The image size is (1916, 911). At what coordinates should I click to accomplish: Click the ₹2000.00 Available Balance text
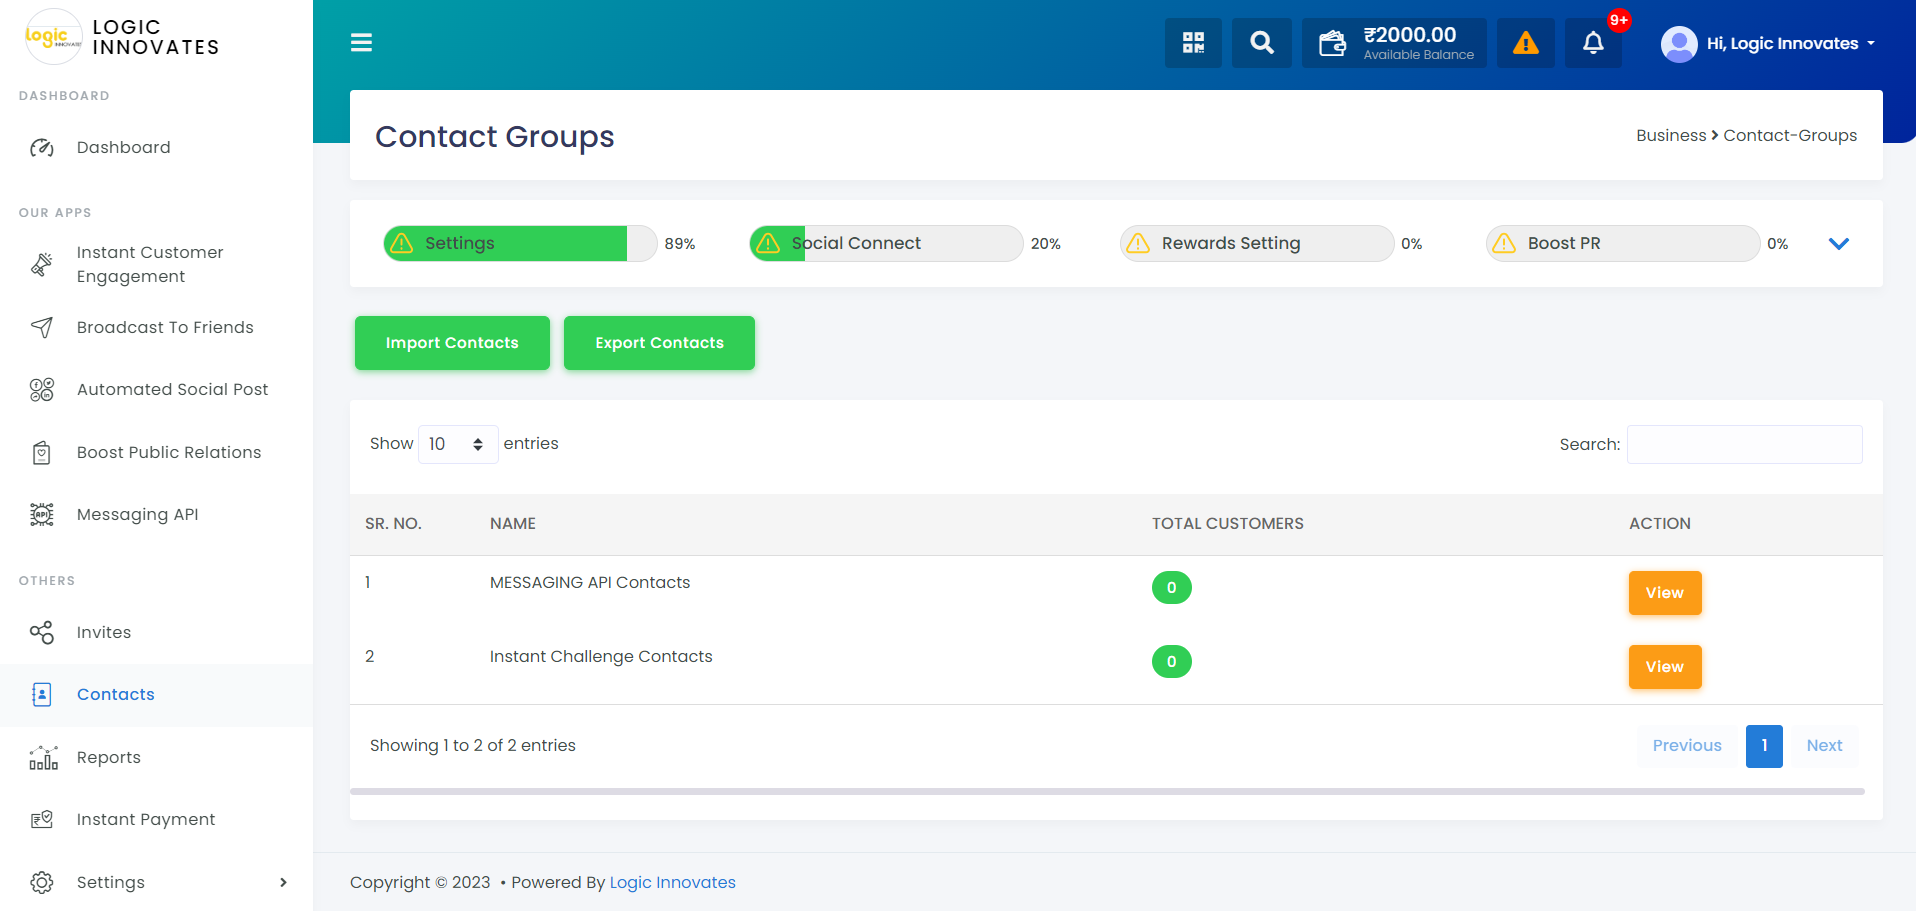pos(1419,43)
